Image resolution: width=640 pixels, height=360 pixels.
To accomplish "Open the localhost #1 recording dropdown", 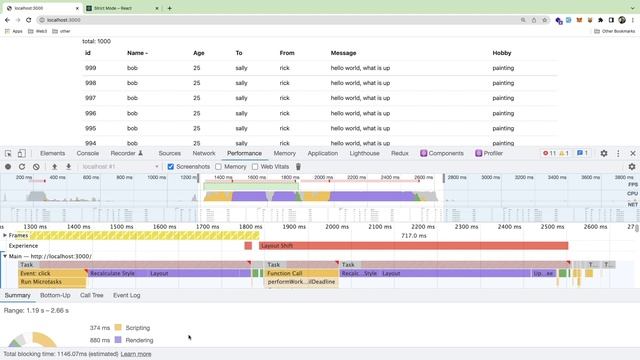I will pos(120,167).
